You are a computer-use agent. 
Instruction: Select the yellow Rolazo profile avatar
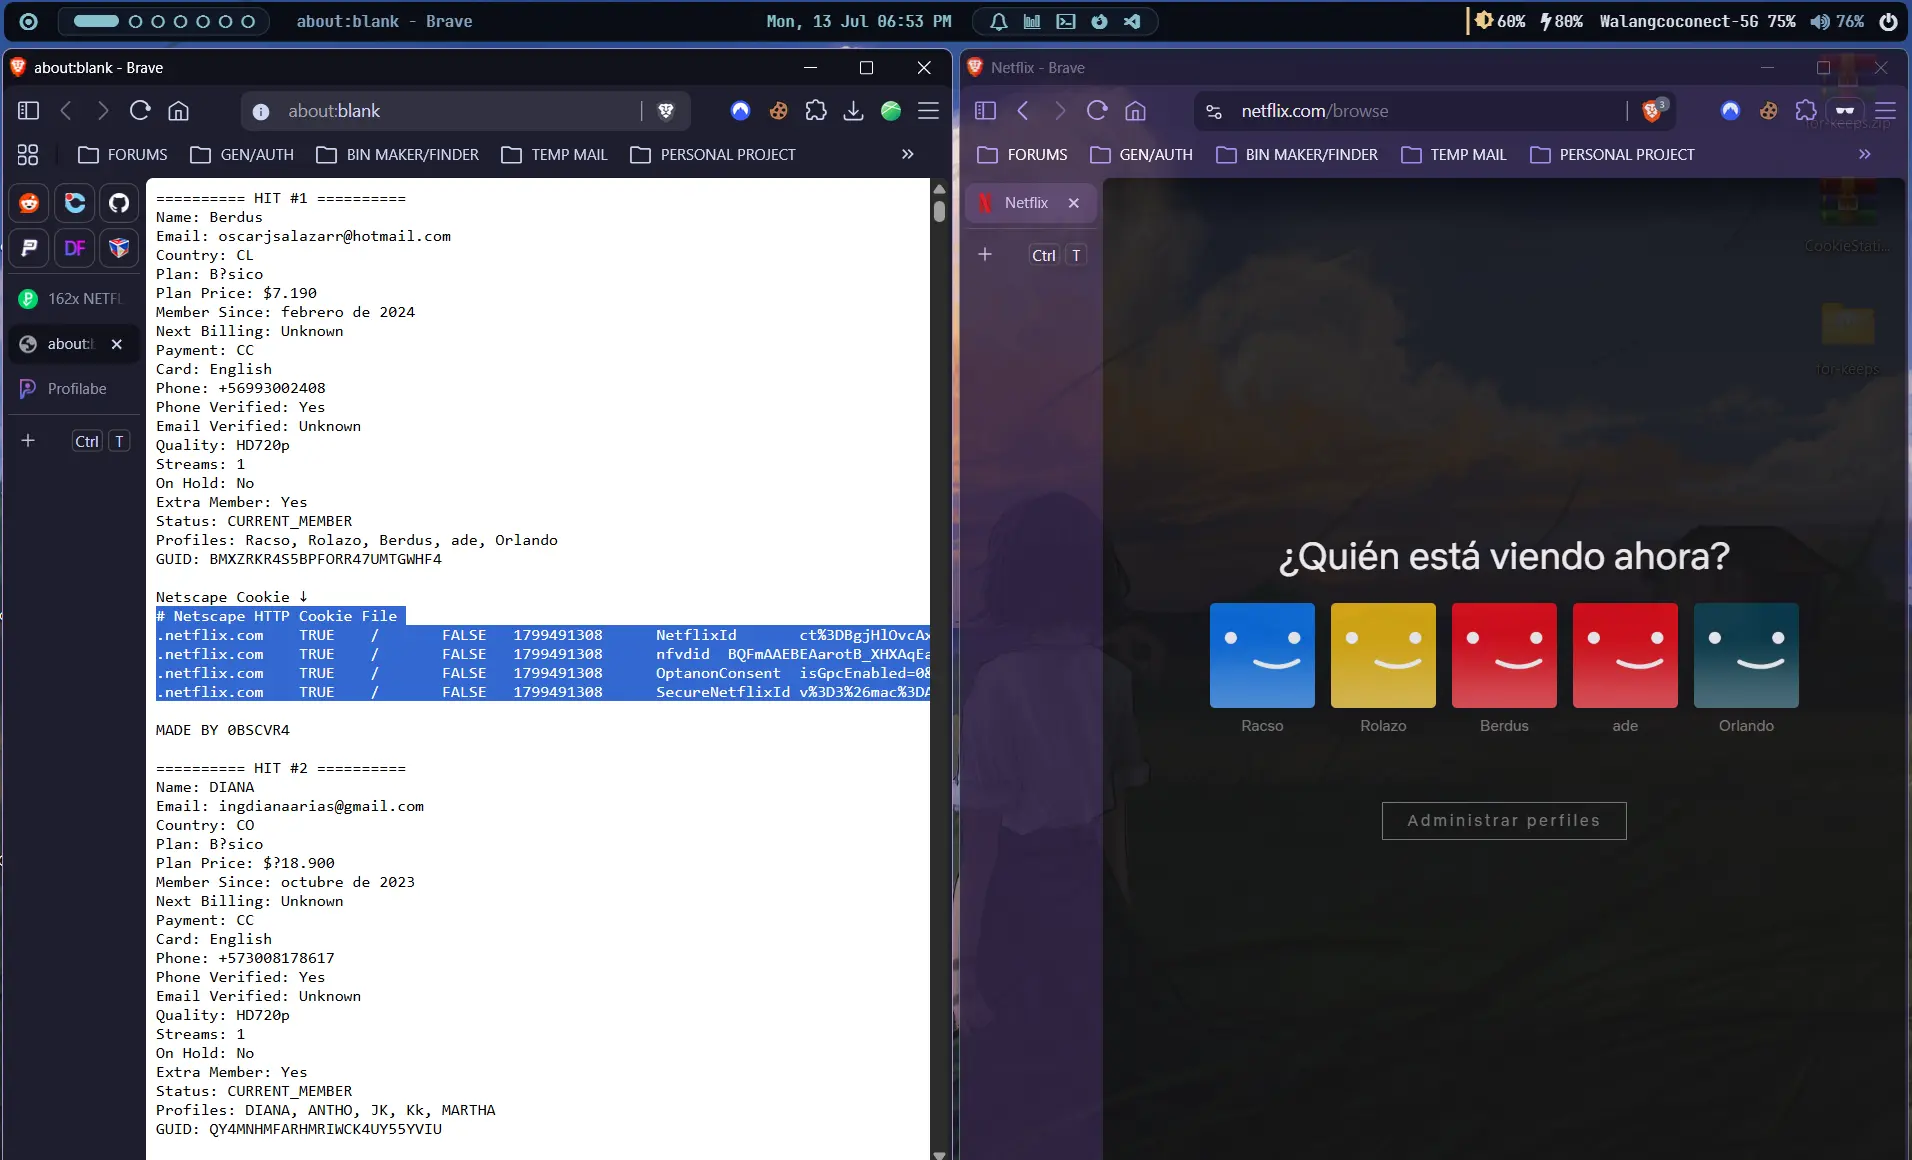[x=1383, y=655]
